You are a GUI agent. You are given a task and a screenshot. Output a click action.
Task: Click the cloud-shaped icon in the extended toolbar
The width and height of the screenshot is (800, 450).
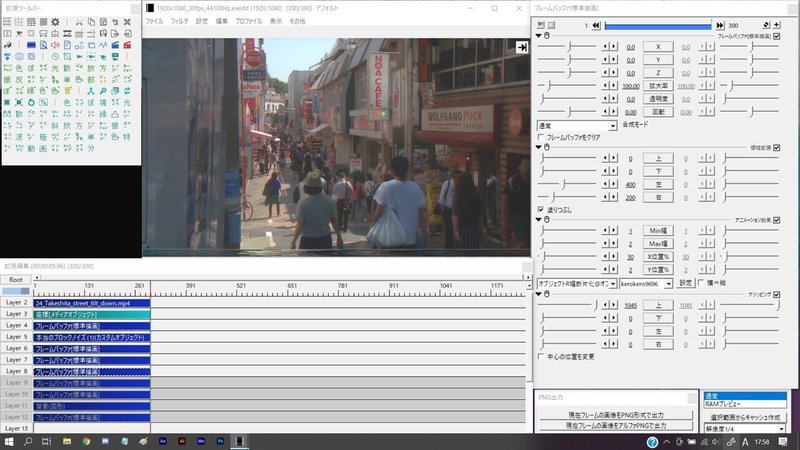click(115, 114)
